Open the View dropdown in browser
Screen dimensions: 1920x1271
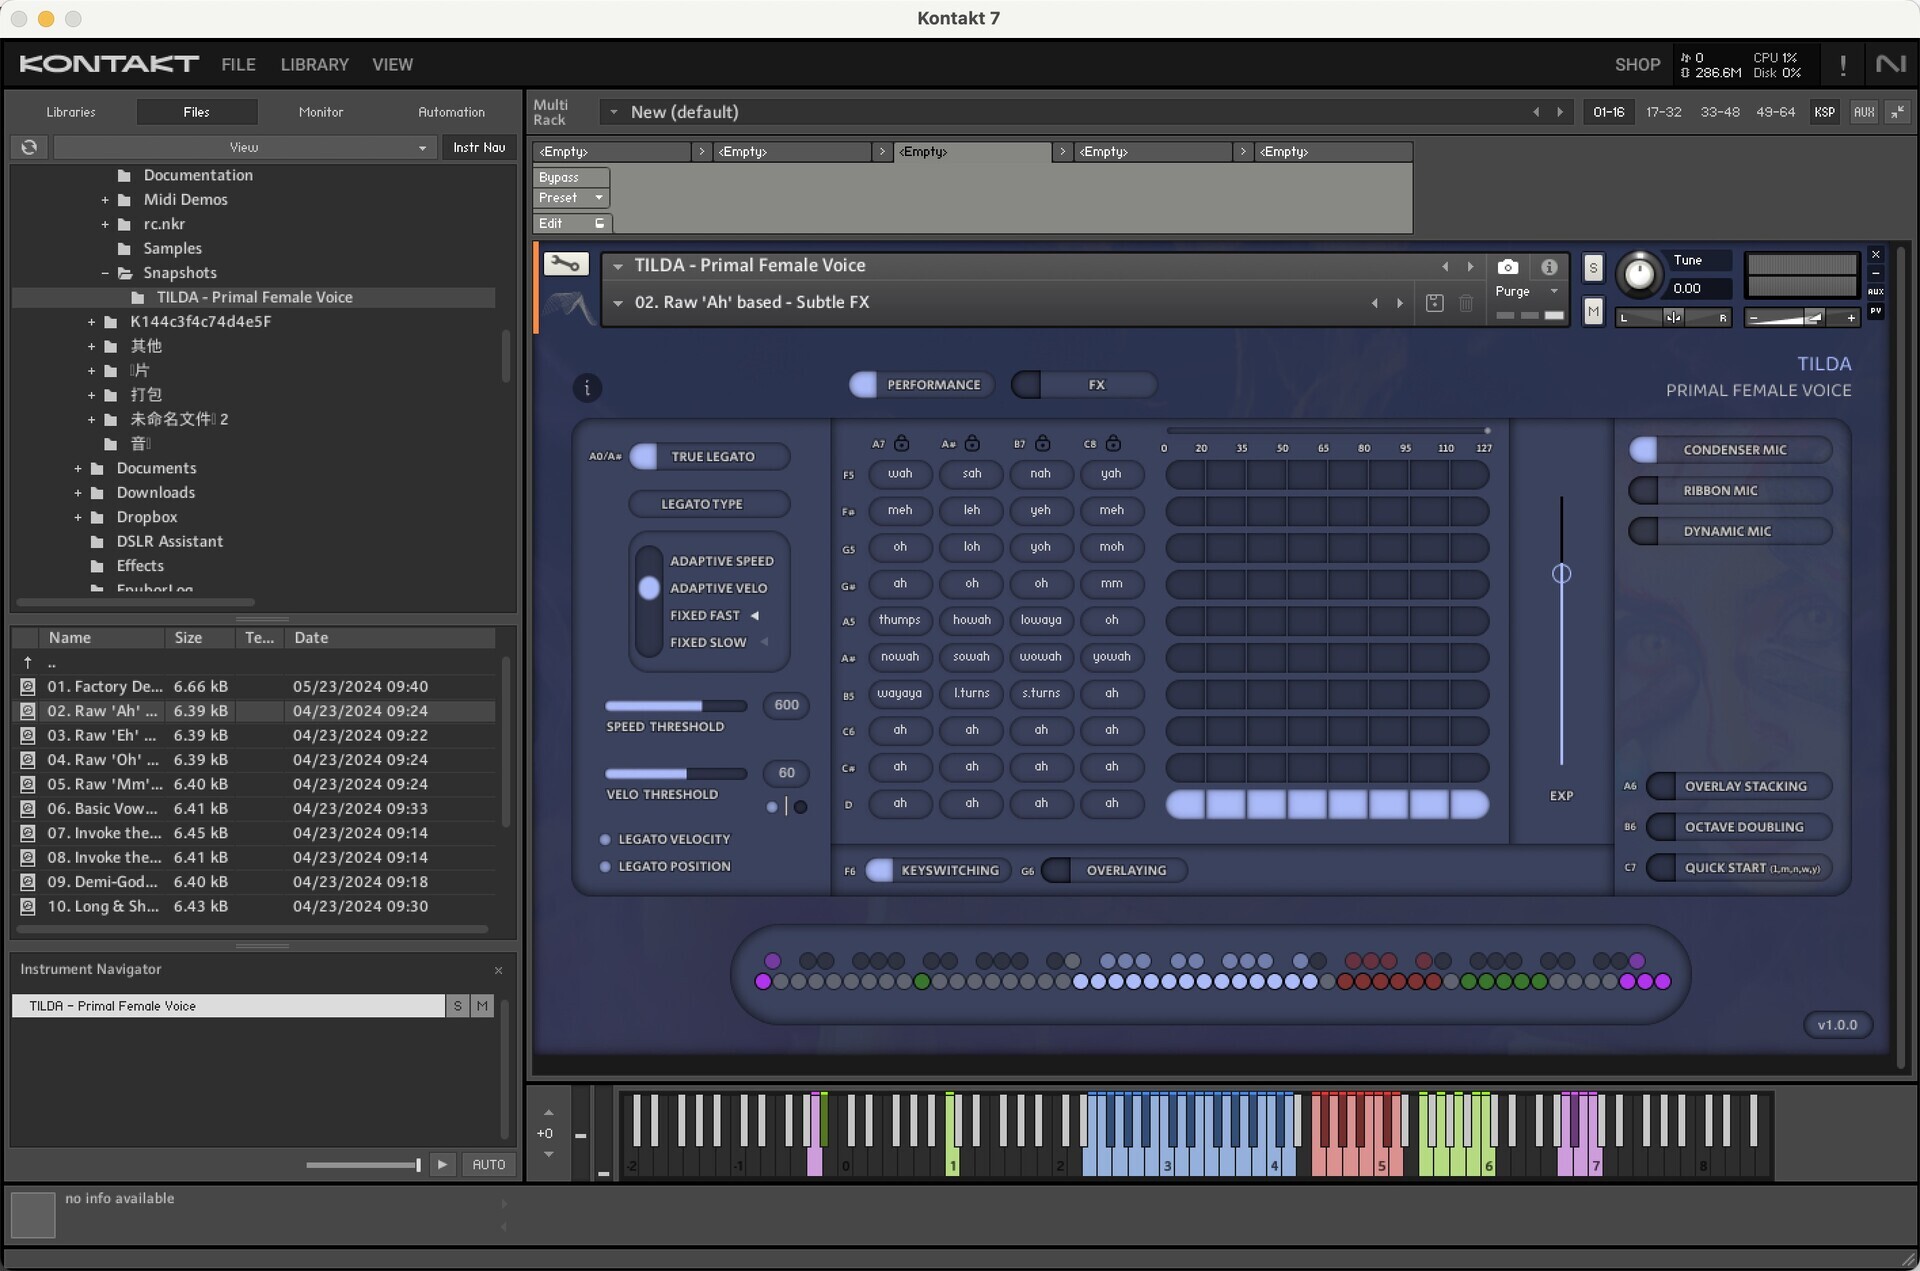243,147
